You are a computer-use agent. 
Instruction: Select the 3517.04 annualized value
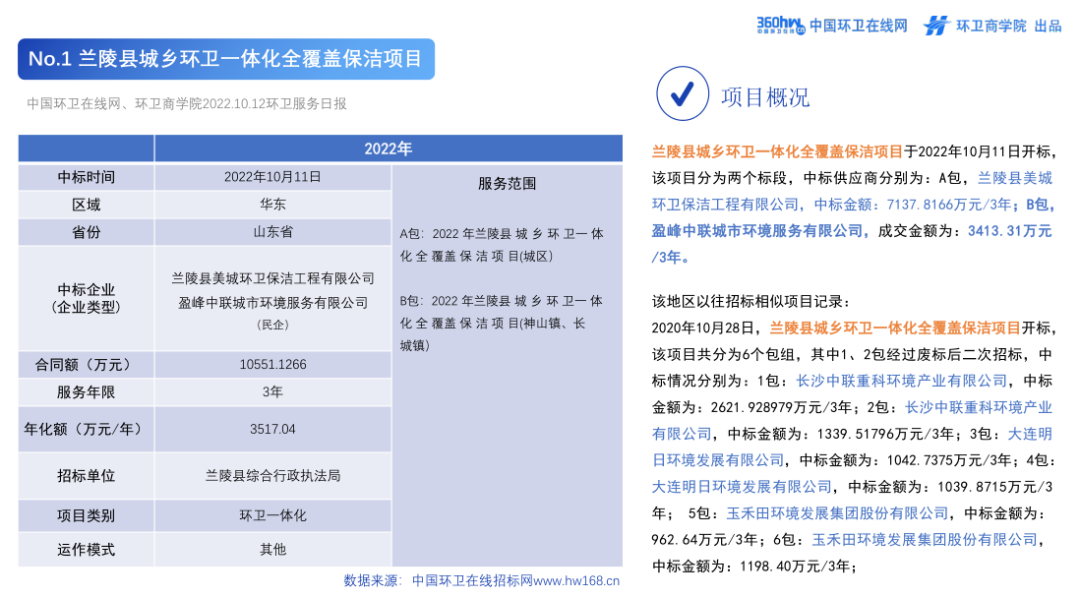[x=273, y=429]
